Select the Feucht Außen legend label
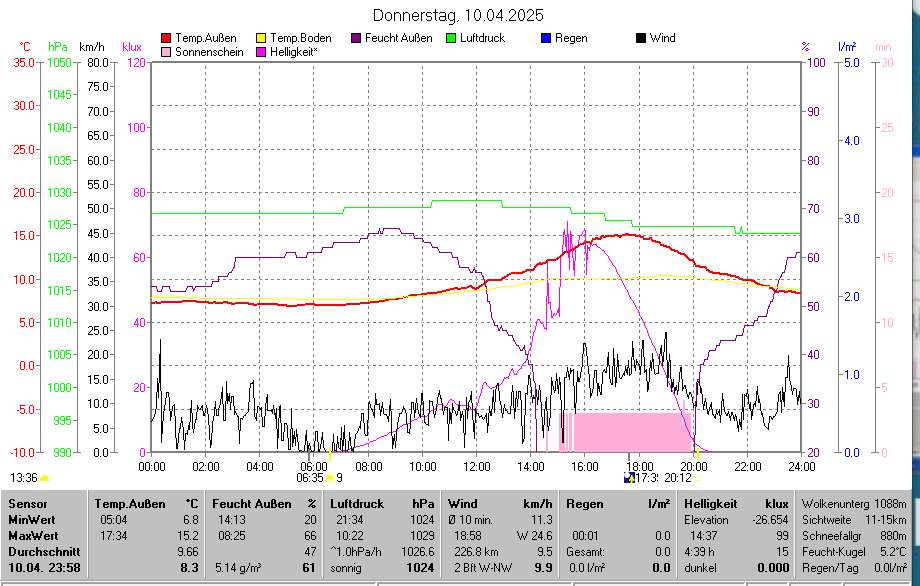920x586 pixels. 399,38
